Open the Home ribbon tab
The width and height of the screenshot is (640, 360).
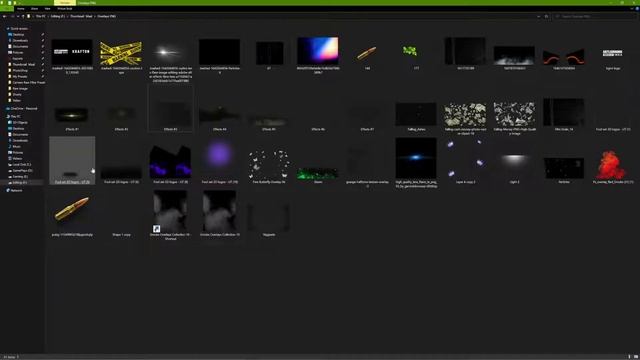[x=20, y=9]
